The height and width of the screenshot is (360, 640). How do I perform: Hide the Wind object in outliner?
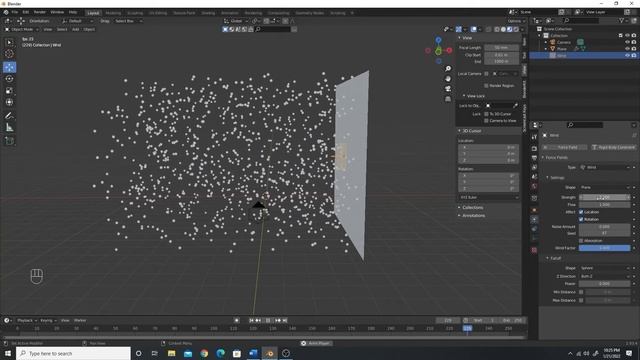[x=627, y=55]
